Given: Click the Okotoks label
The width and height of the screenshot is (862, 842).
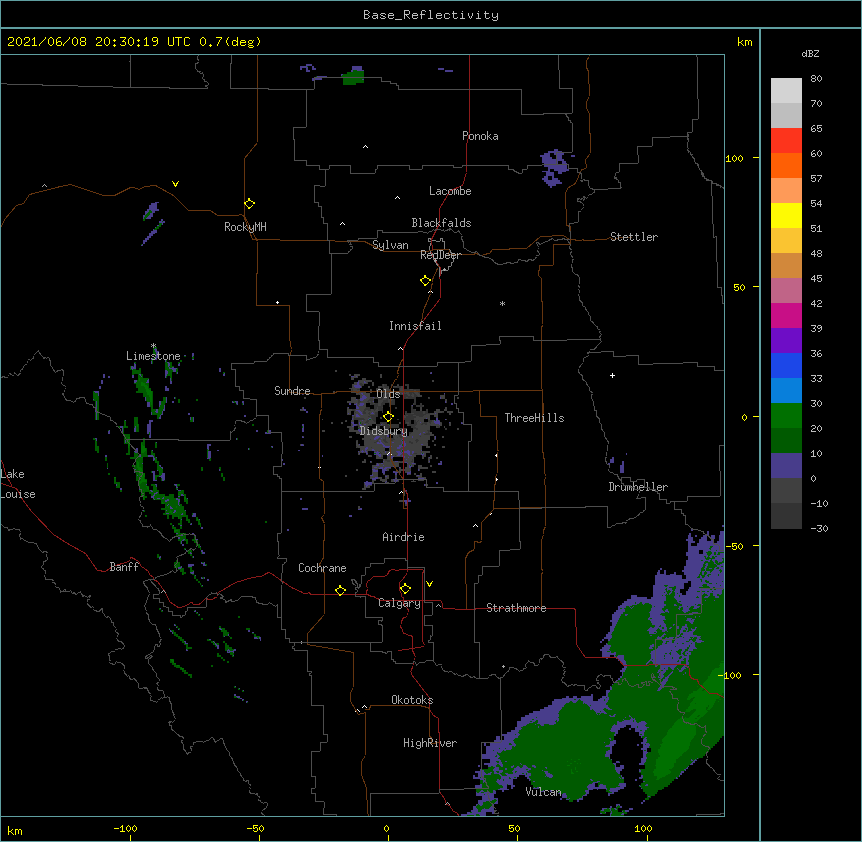Looking at the screenshot, I should 412,700.
